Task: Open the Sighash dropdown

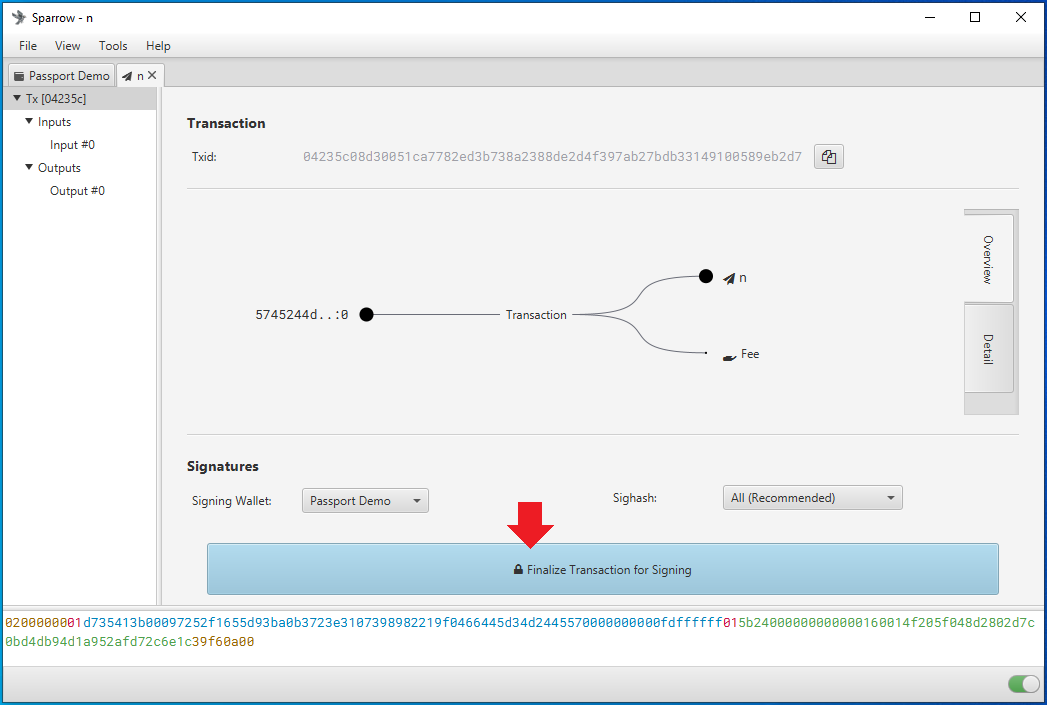Action: (813, 498)
